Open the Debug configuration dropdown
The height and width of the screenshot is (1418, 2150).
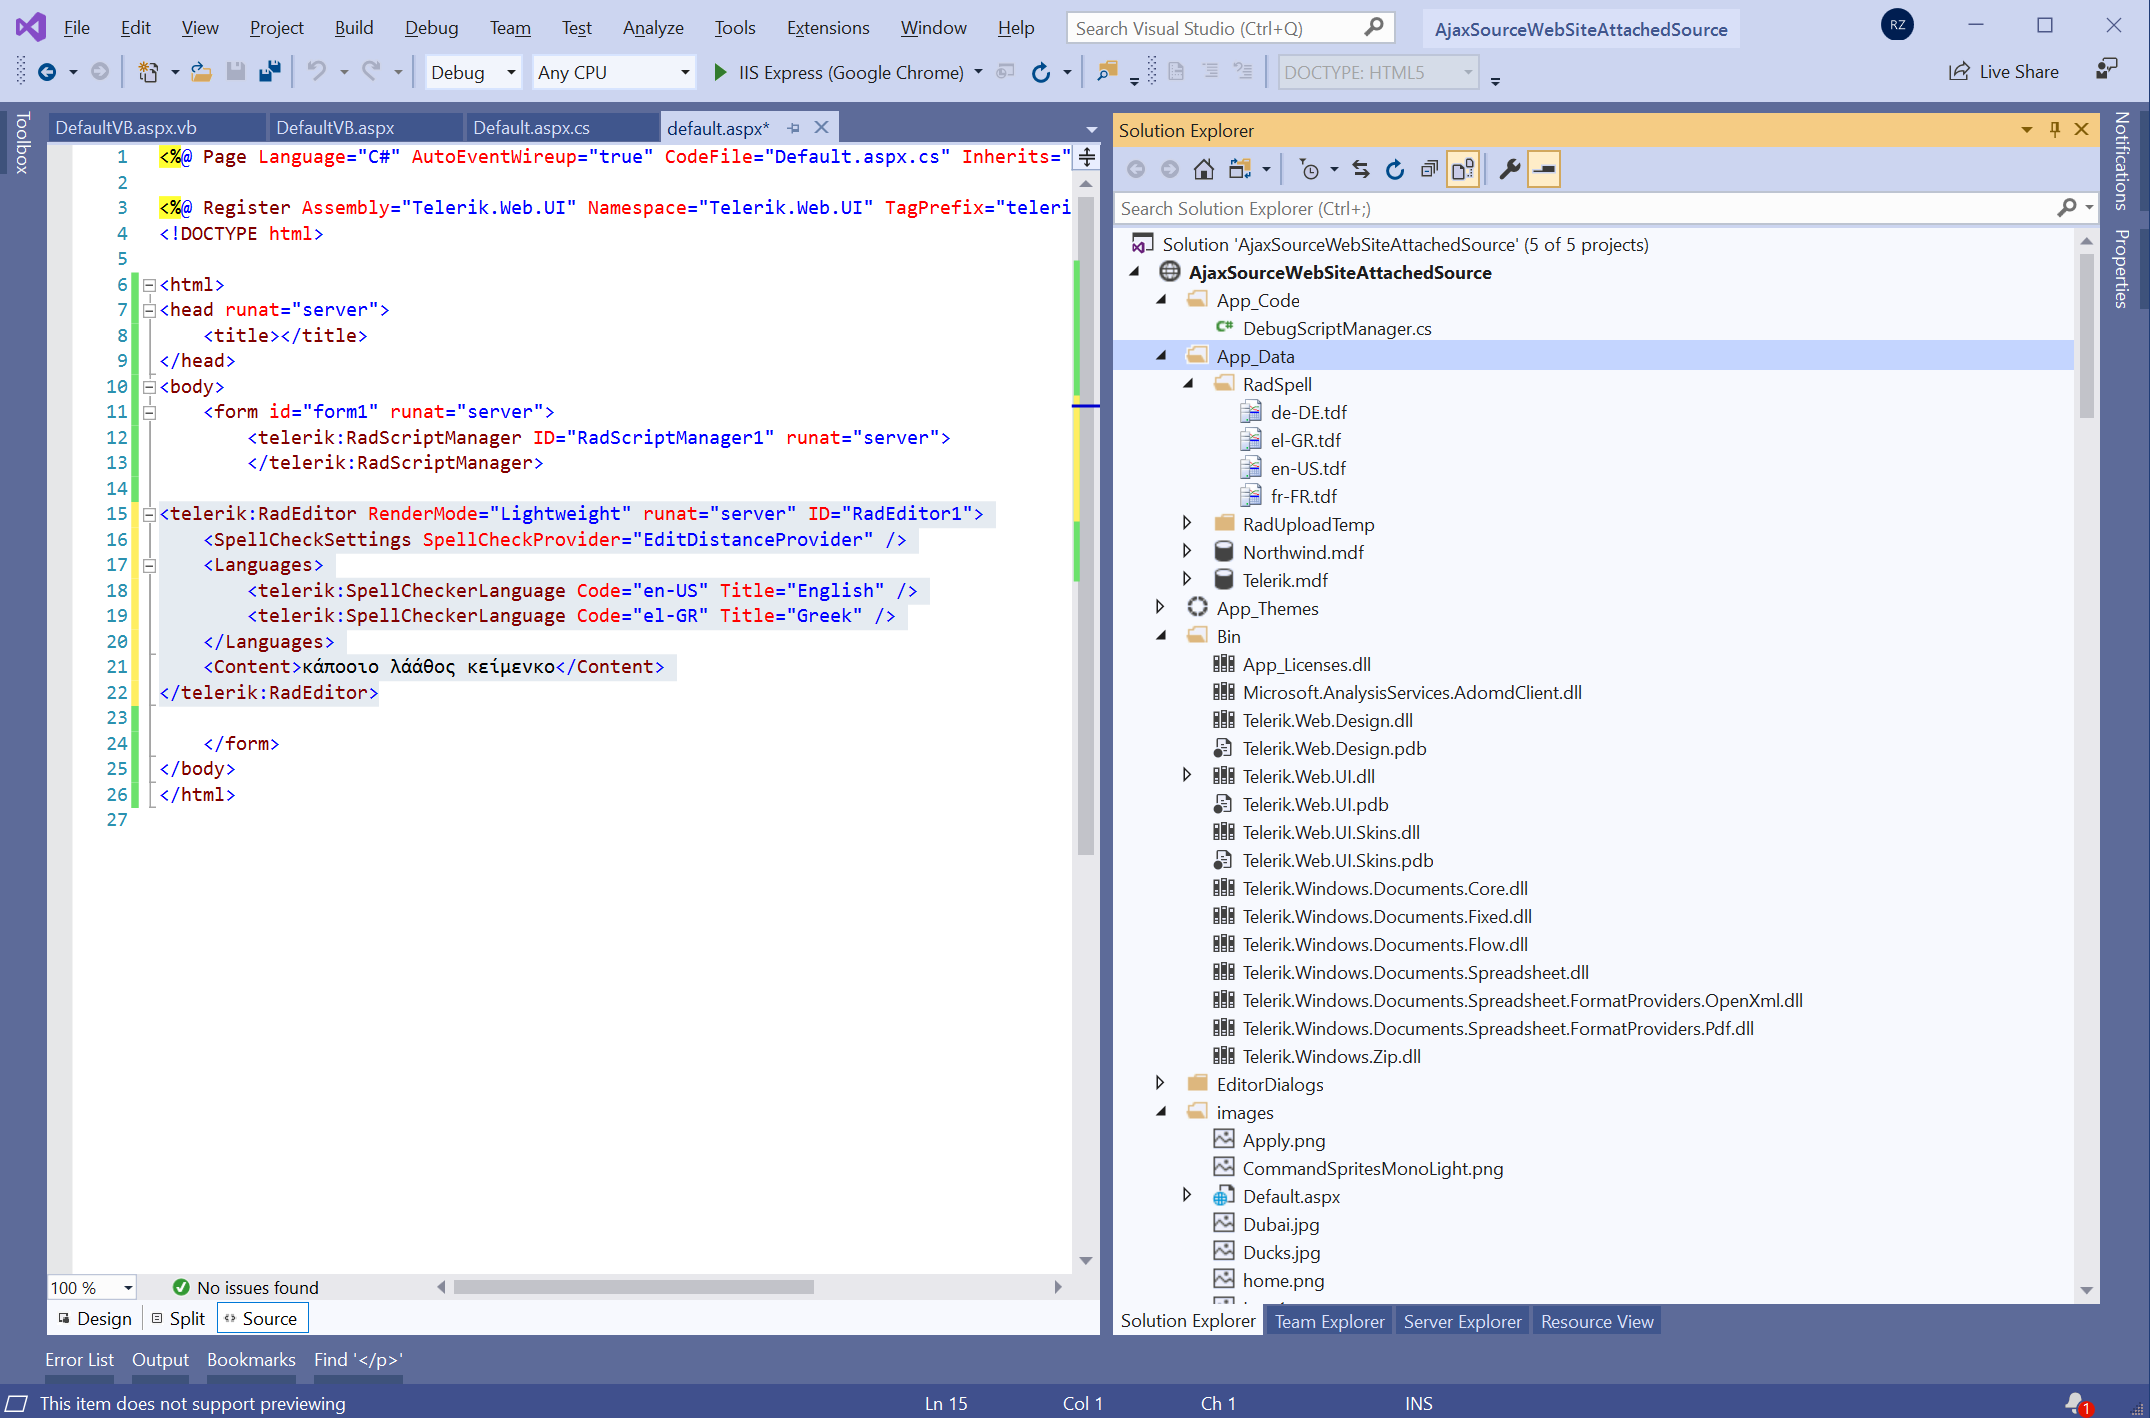(x=511, y=72)
